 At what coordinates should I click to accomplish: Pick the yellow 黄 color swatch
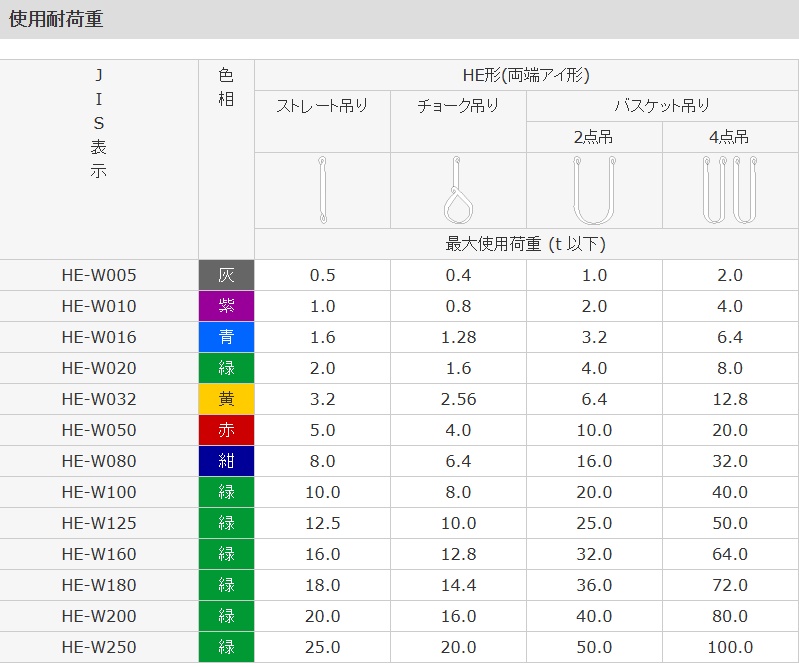click(227, 399)
